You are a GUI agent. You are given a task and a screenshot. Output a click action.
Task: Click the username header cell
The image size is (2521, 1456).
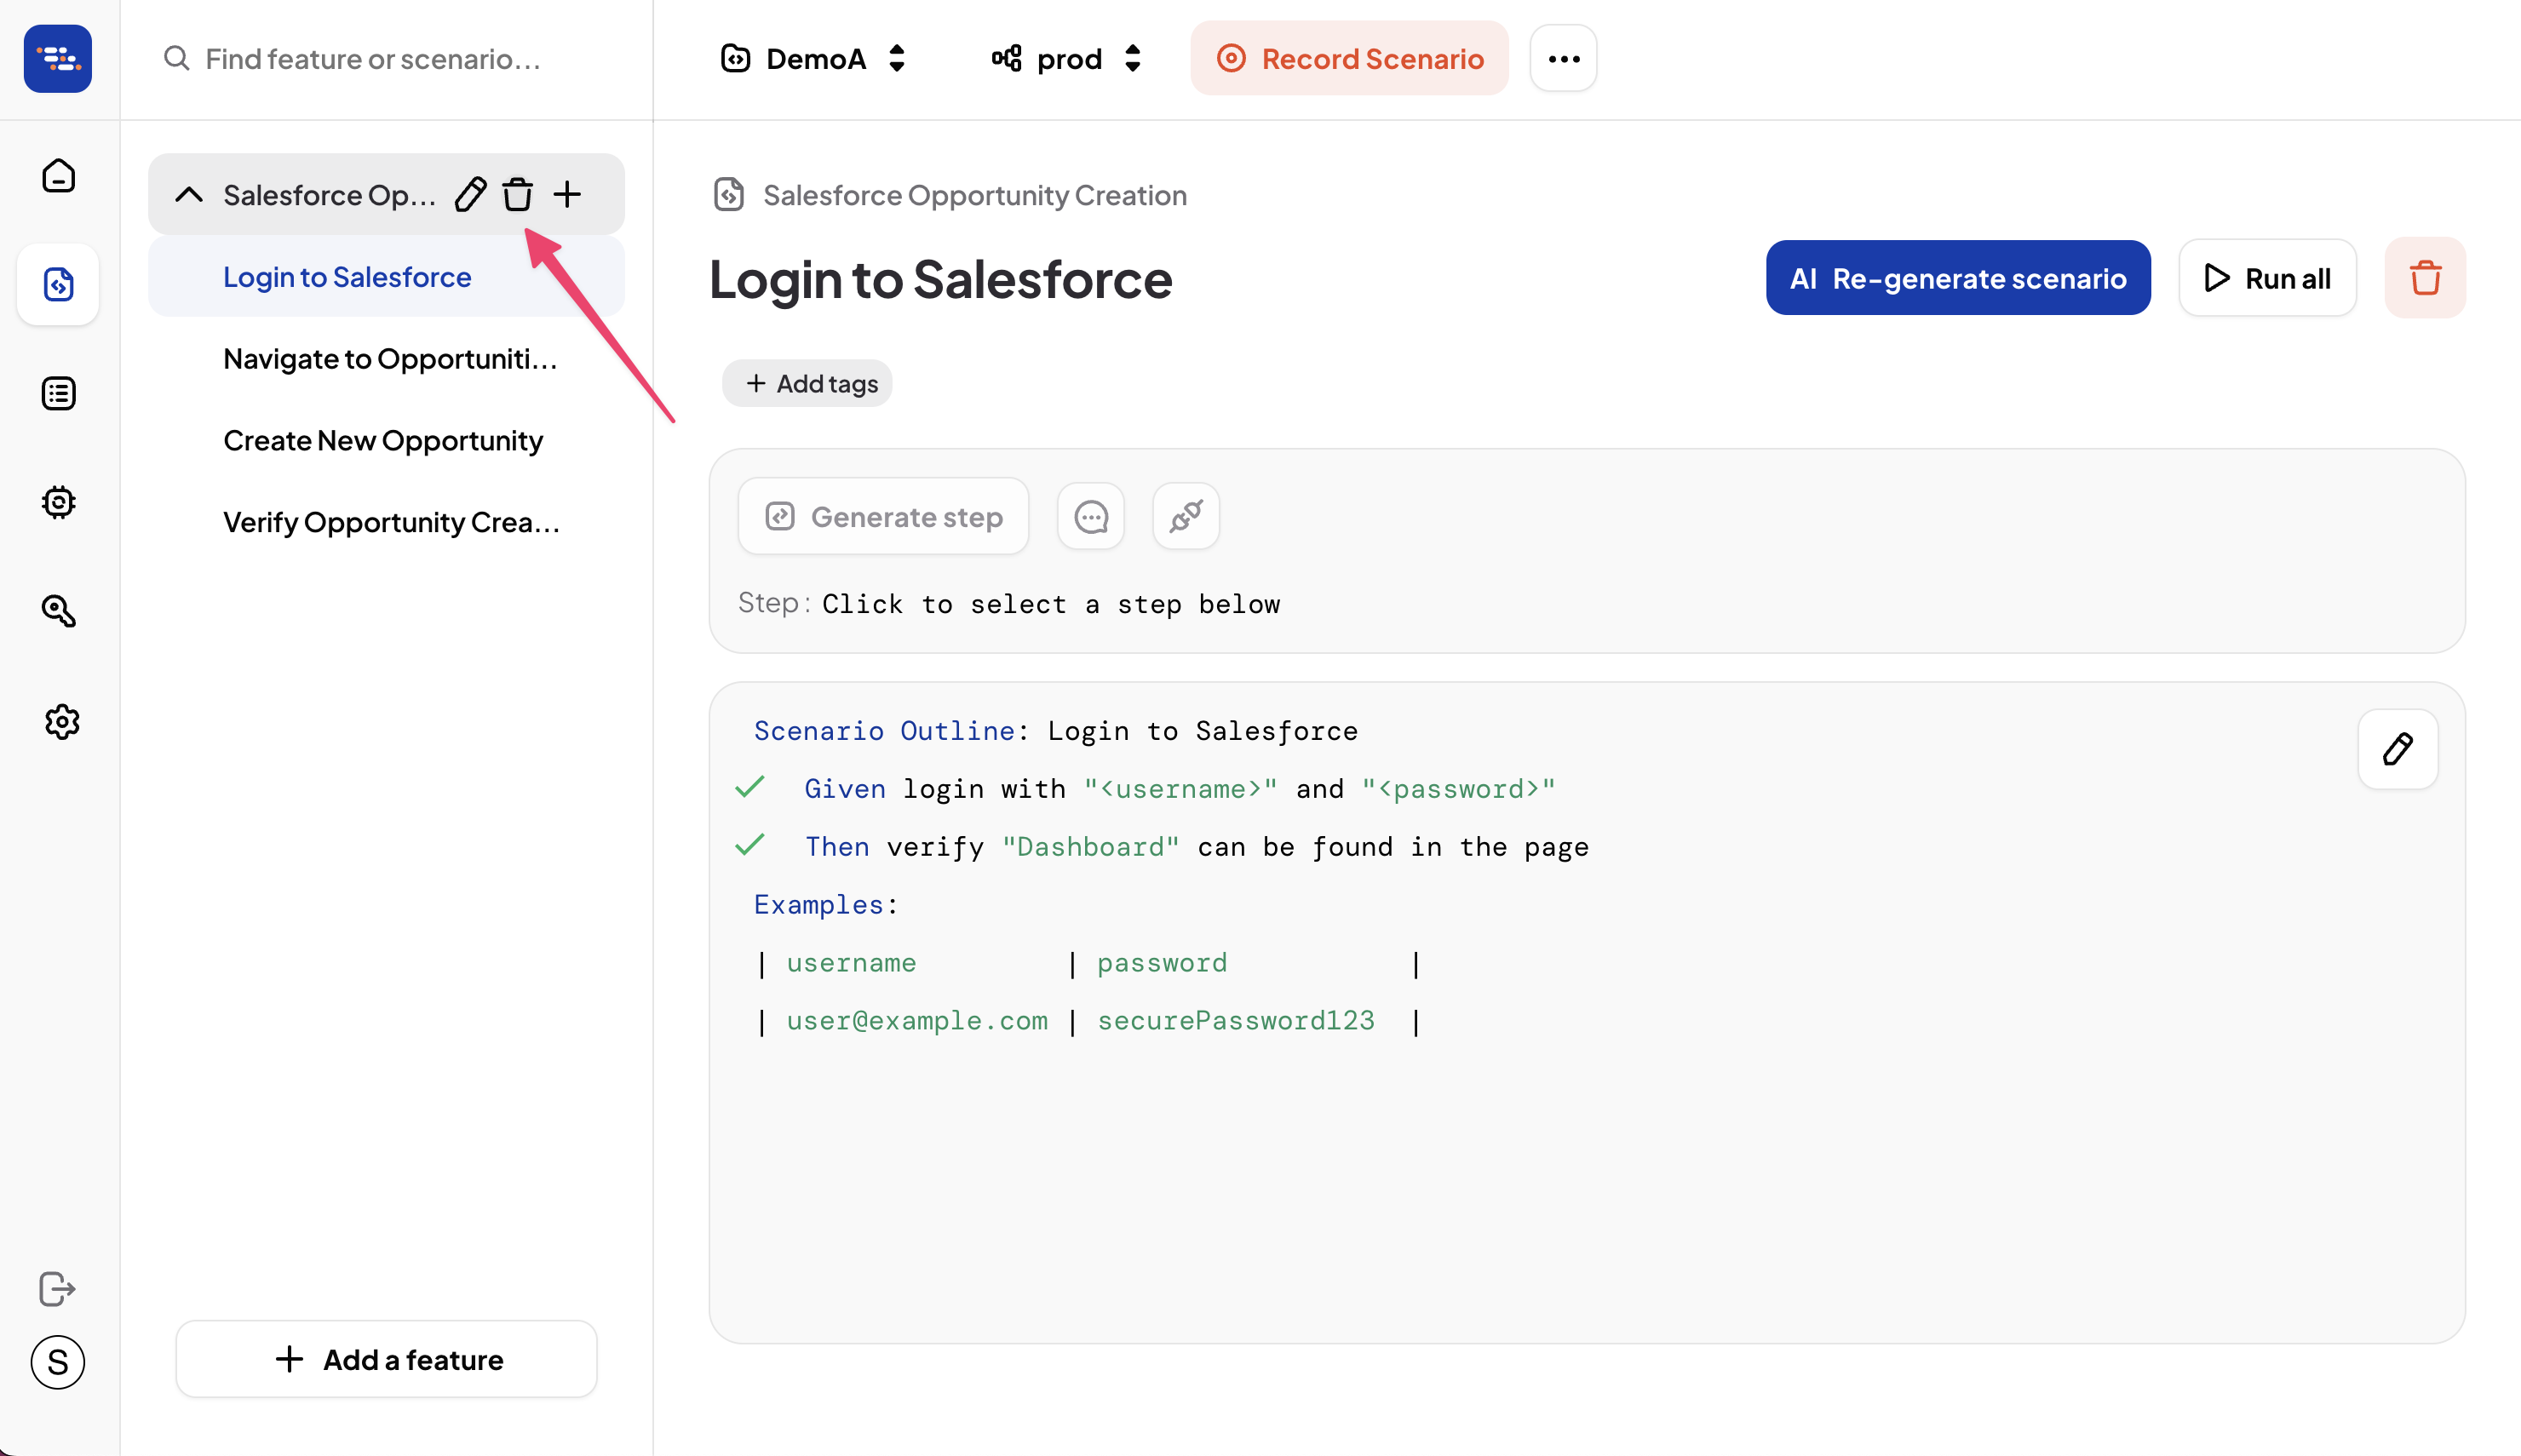click(x=851, y=963)
